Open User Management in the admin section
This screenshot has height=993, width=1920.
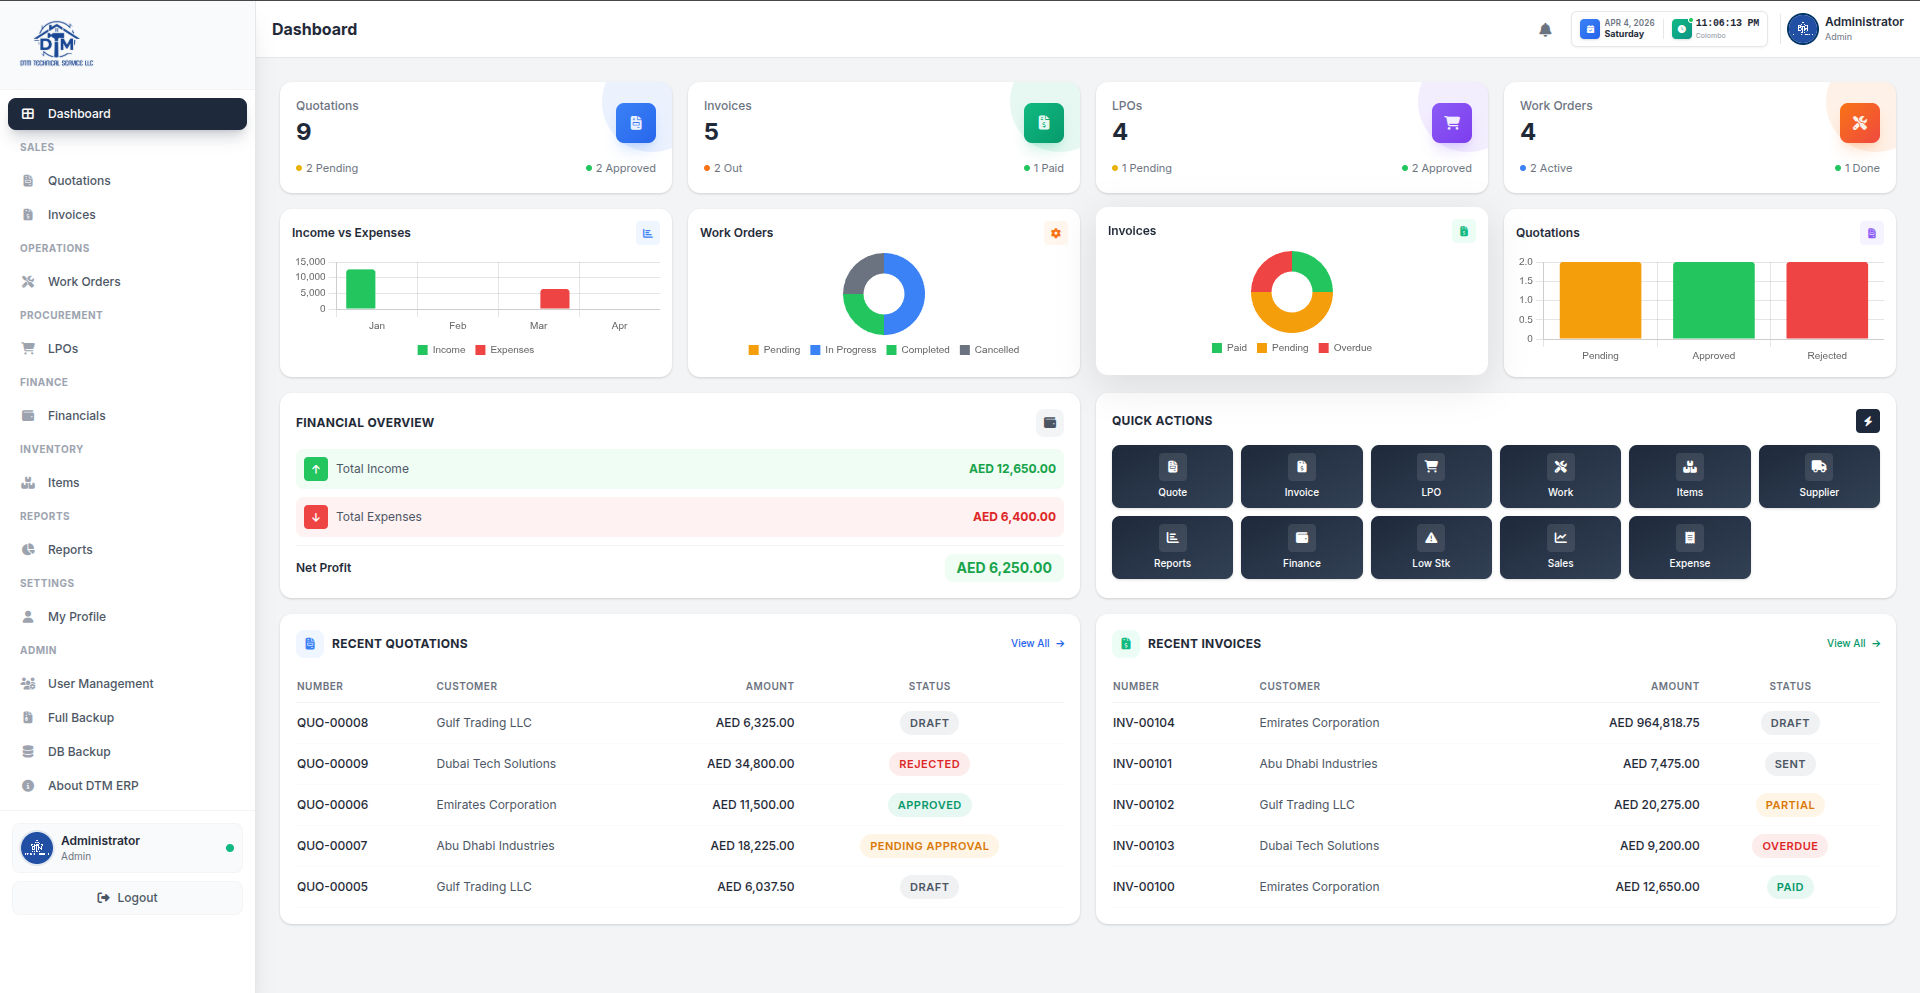click(x=127, y=684)
